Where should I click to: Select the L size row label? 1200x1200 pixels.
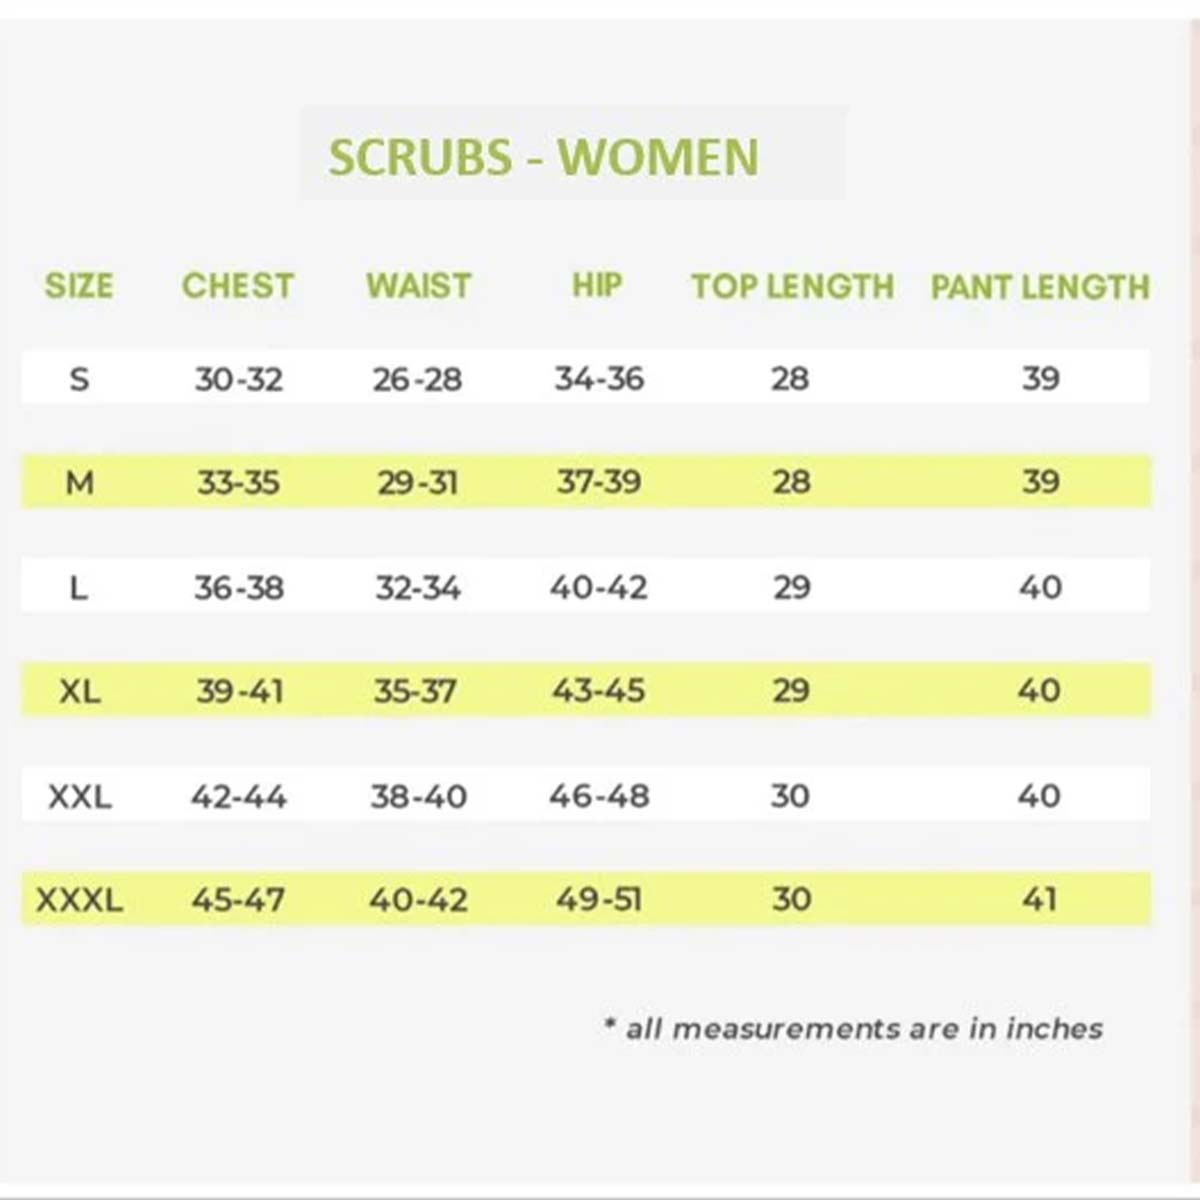(x=78, y=588)
